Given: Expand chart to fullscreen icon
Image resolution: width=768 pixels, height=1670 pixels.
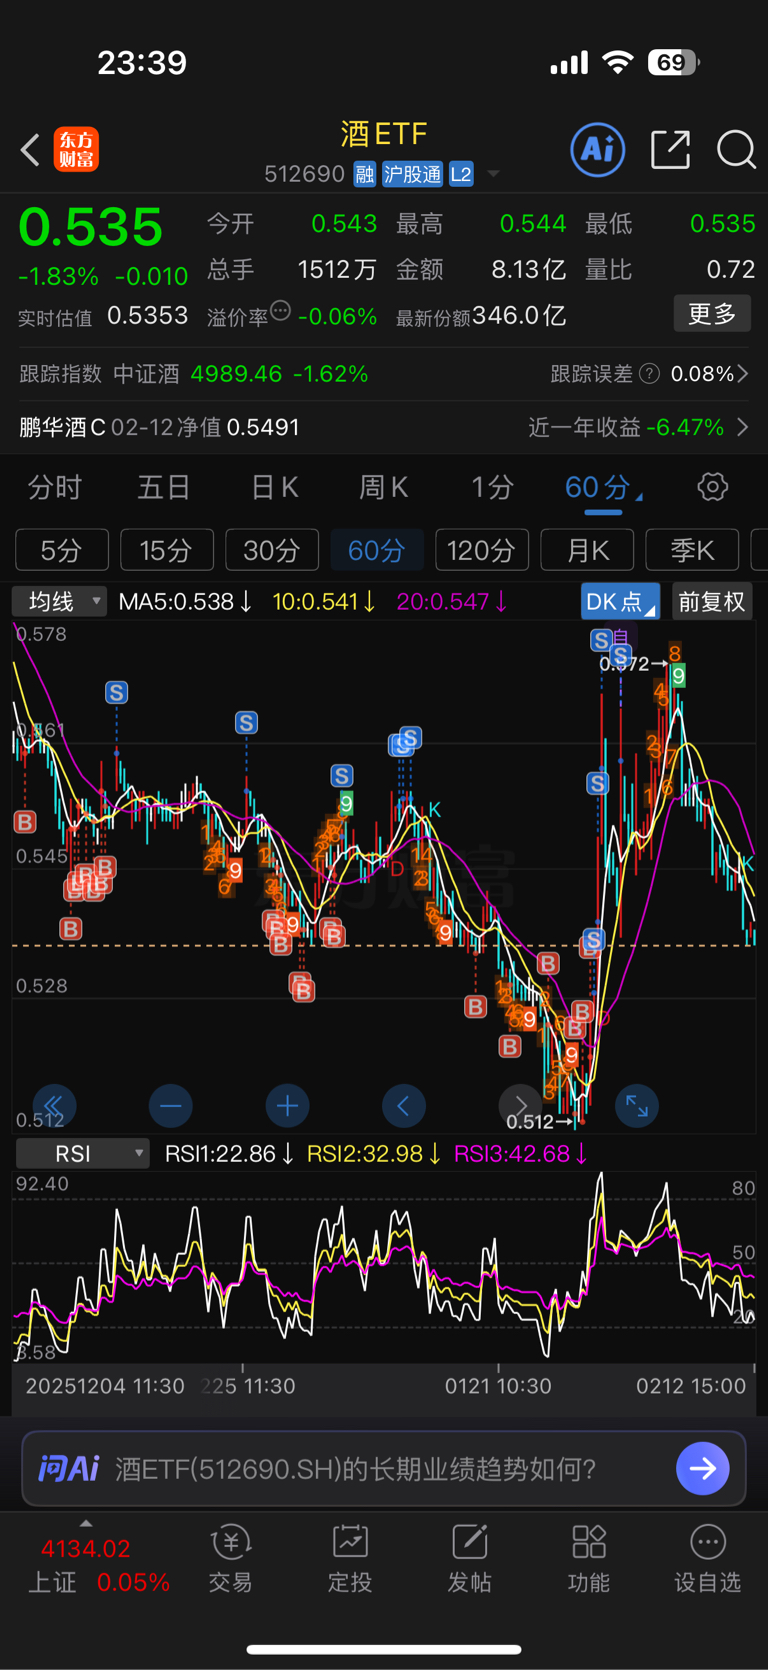Looking at the screenshot, I should click(637, 1106).
